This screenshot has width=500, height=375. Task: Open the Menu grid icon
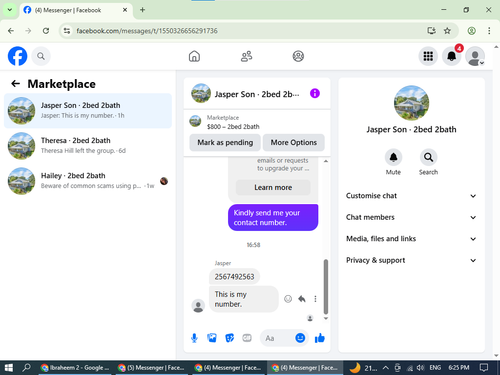[428, 56]
